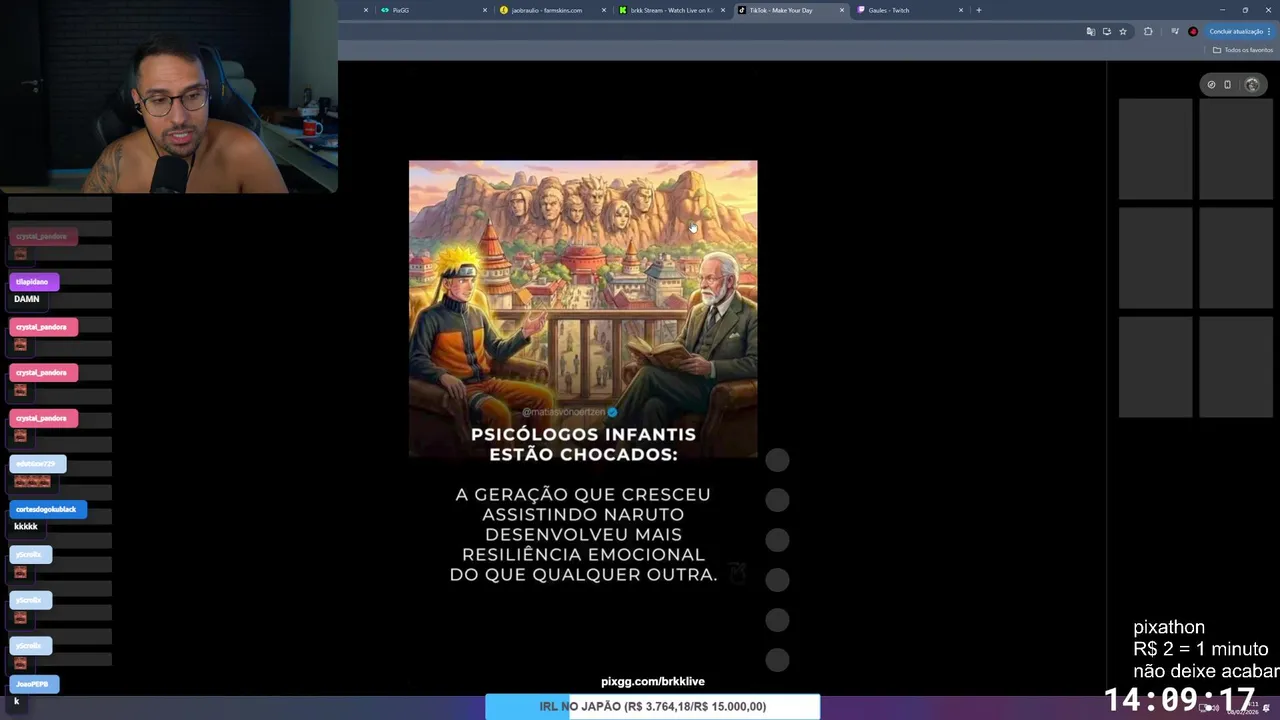Screen dimensions: 1280x720
Task: Click the PSICÓLOGOS INFANTIS ESTÃO CHOCADOS headline
Action: pos(583,444)
